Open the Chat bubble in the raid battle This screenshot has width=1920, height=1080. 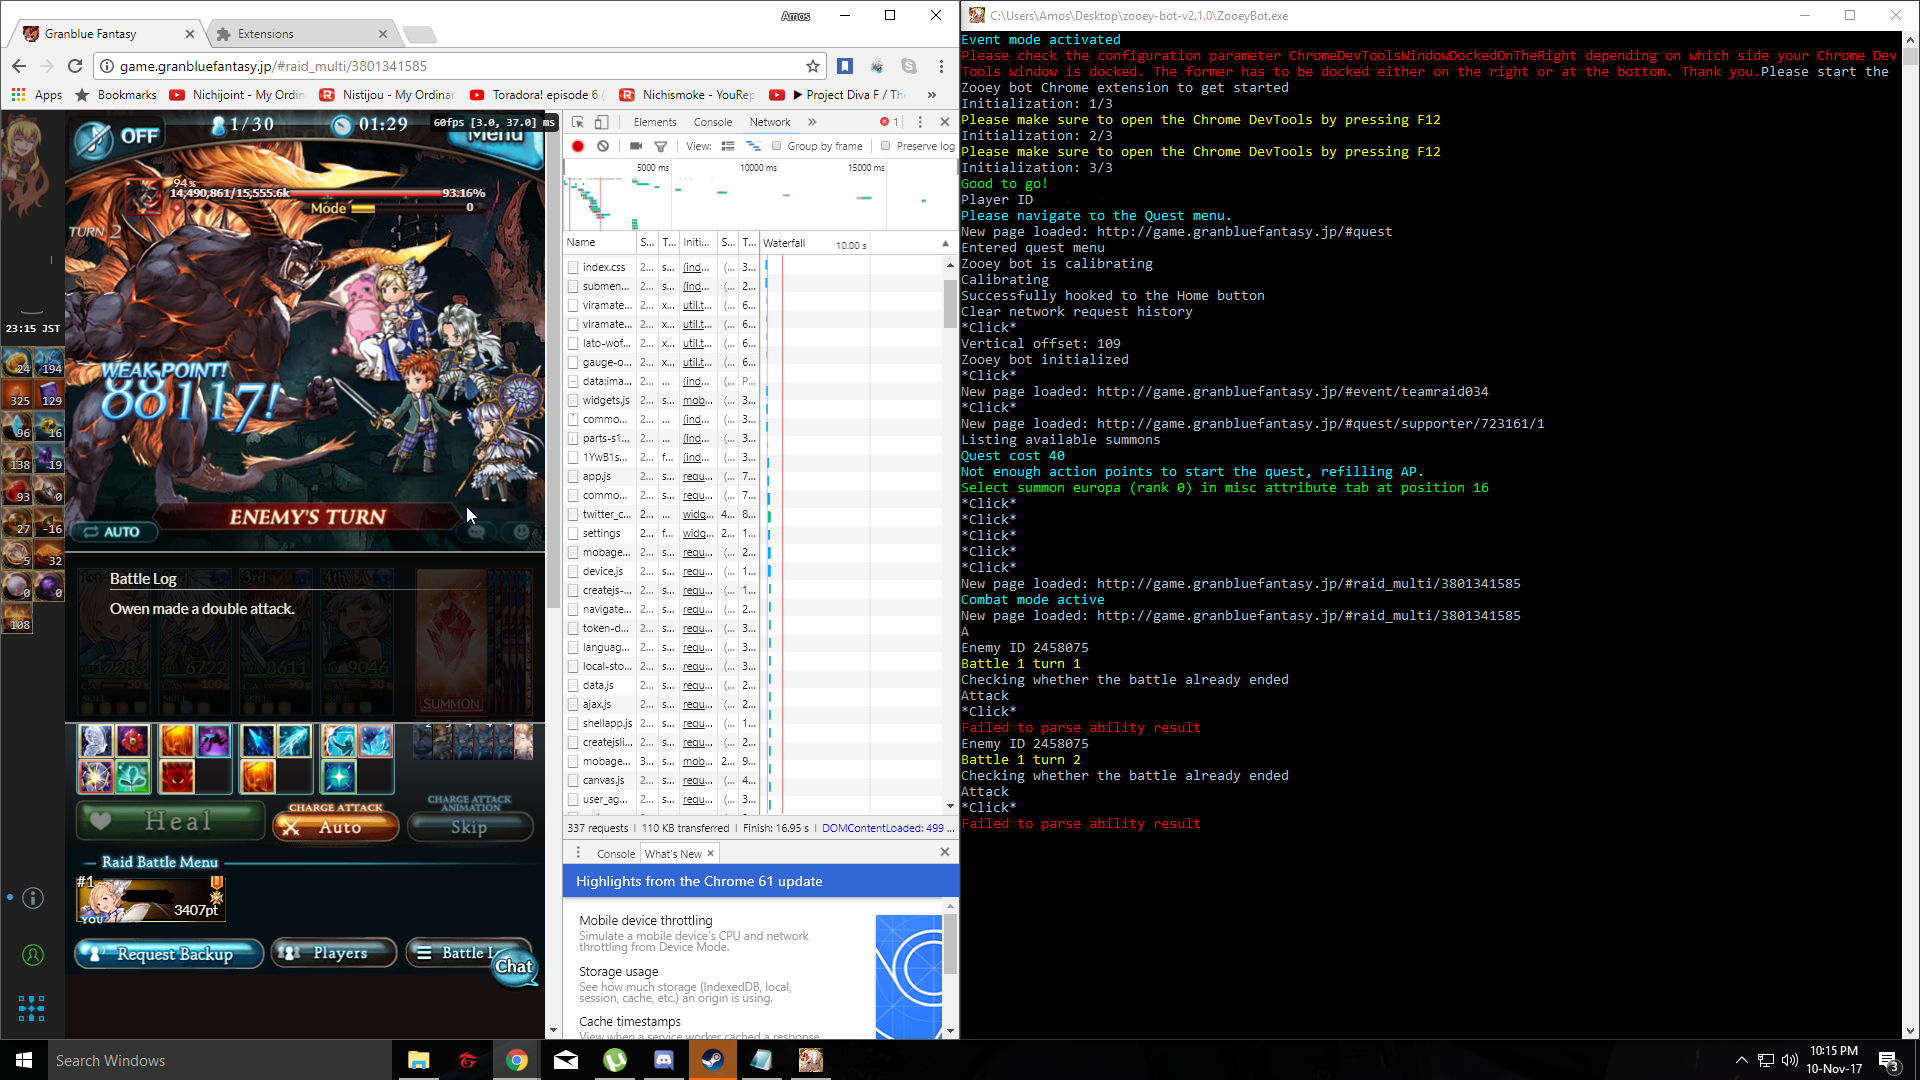(x=515, y=966)
